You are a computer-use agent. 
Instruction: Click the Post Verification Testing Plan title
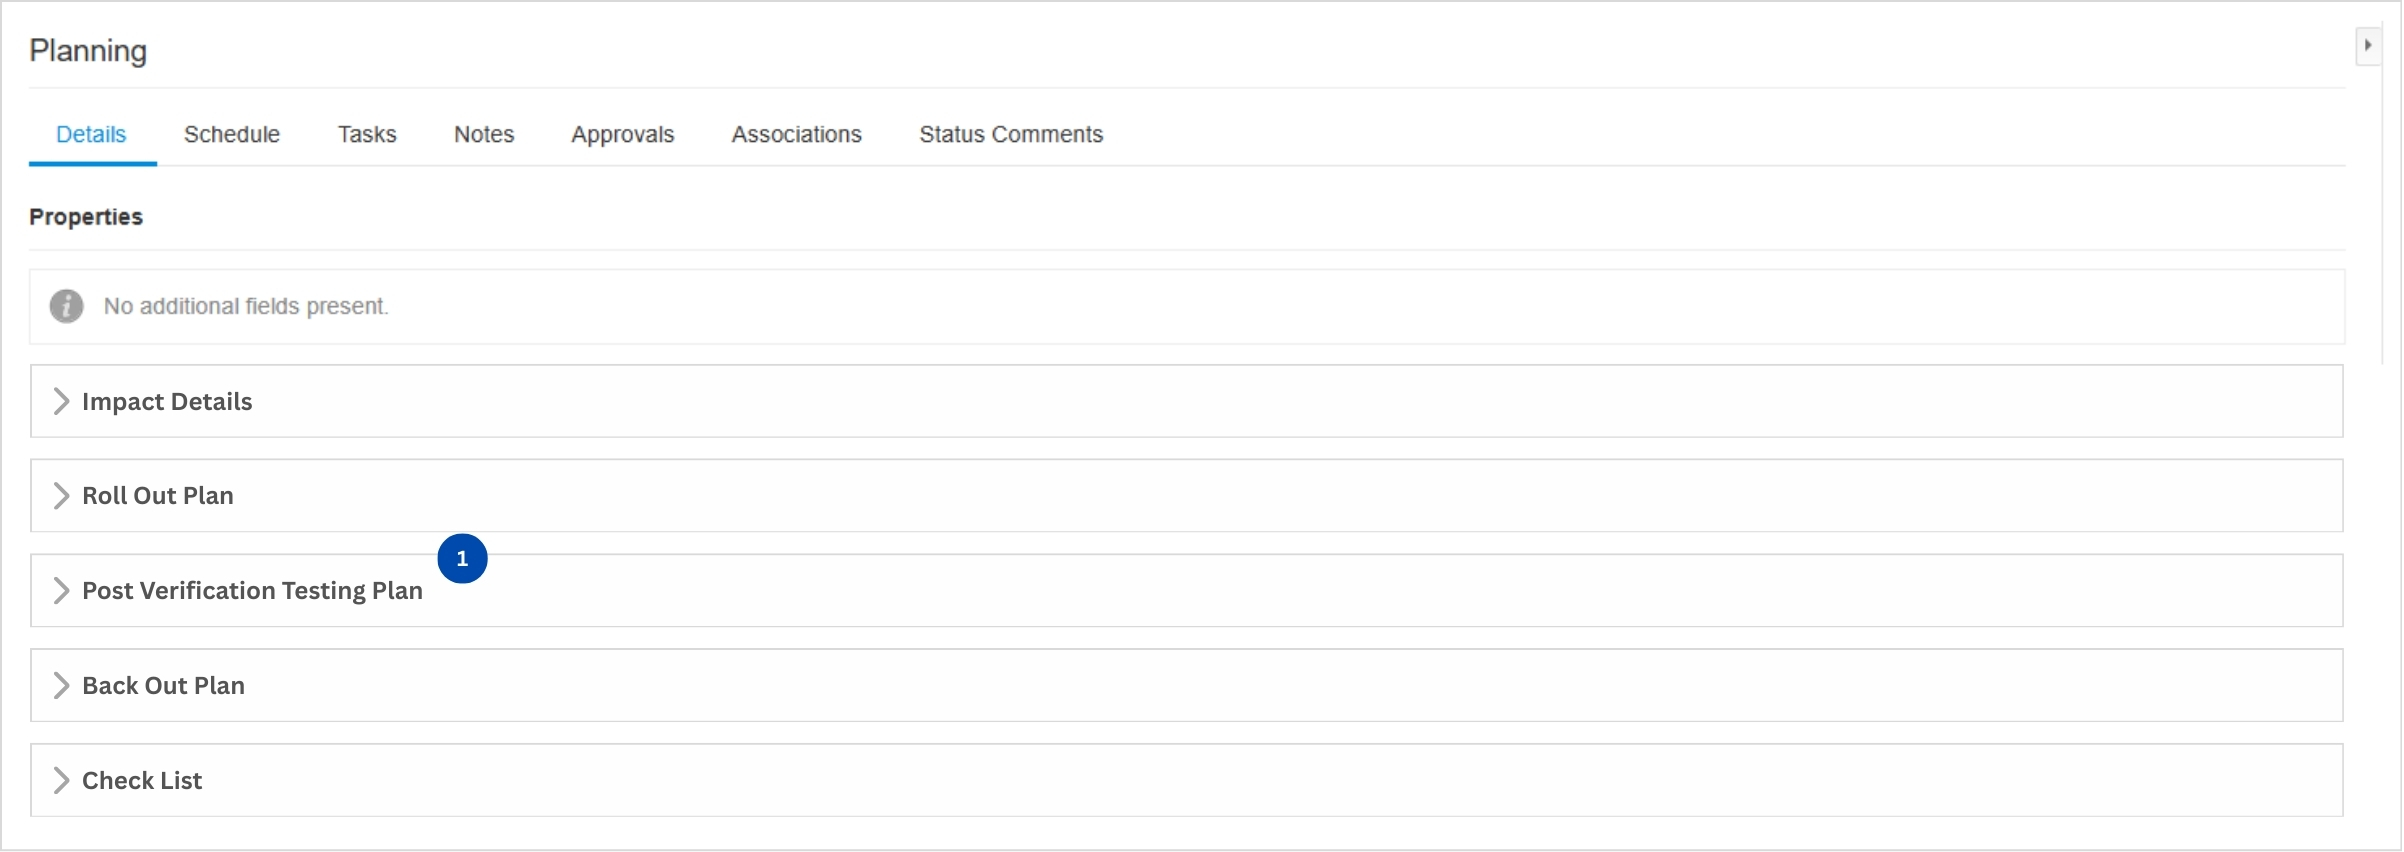pos(252,591)
